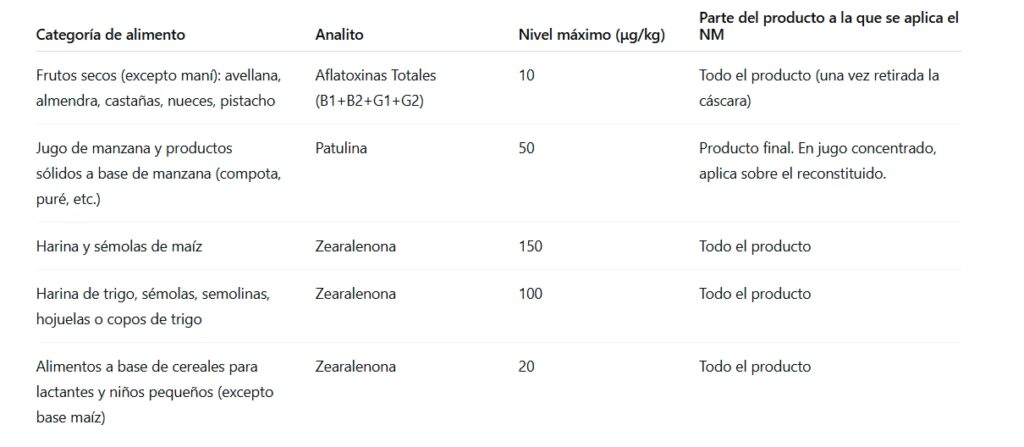The height and width of the screenshot is (447, 1024).
Task: Select the "Patulina" analyte cell
Action: click(341, 149)
